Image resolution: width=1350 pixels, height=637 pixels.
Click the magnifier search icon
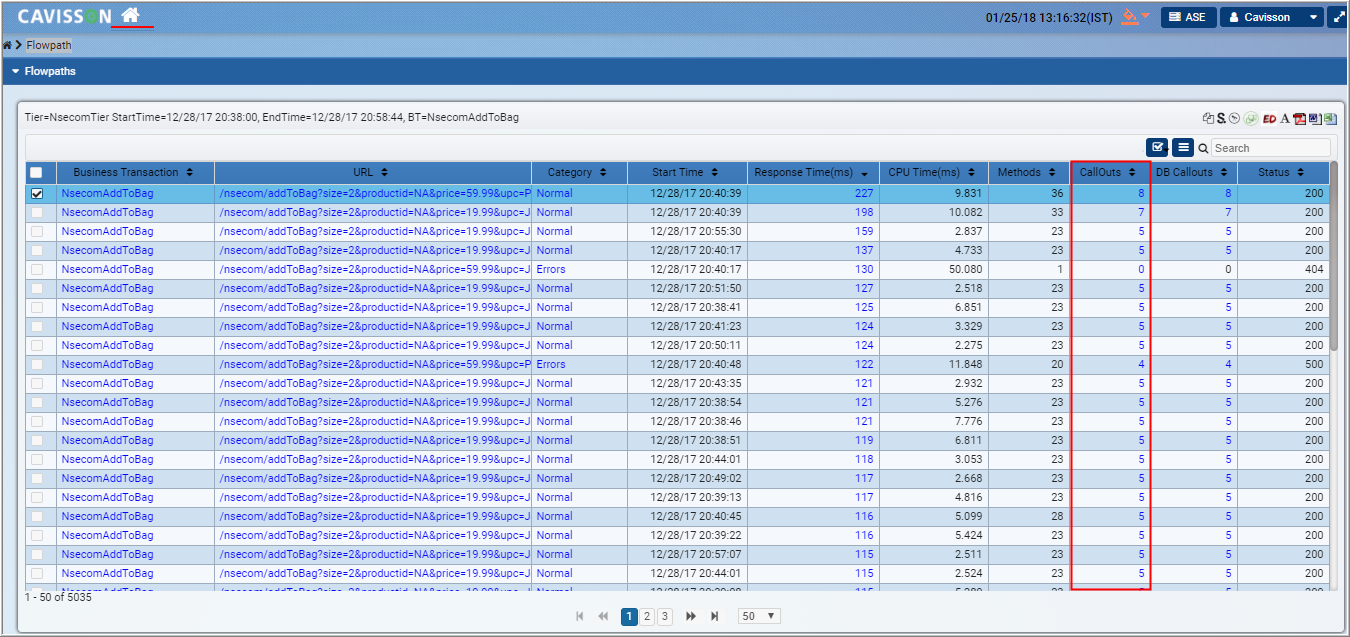coord(1203,148)
